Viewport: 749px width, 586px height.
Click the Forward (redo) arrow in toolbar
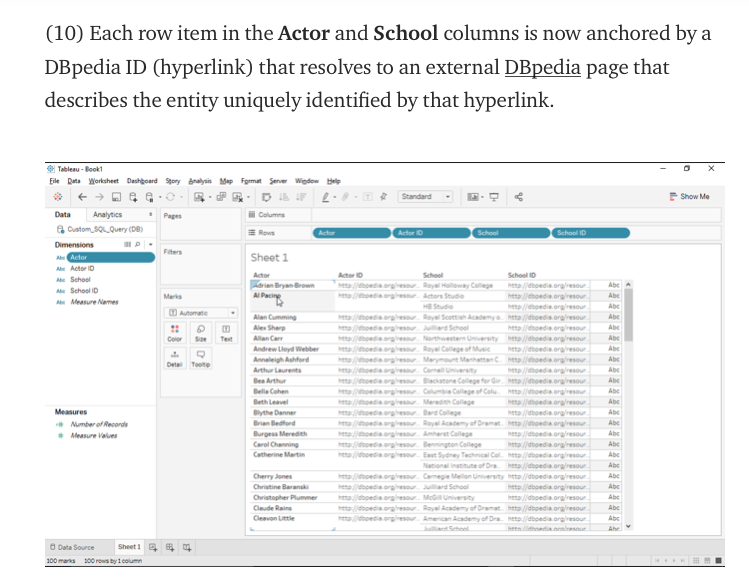click(x=99, y=197)
